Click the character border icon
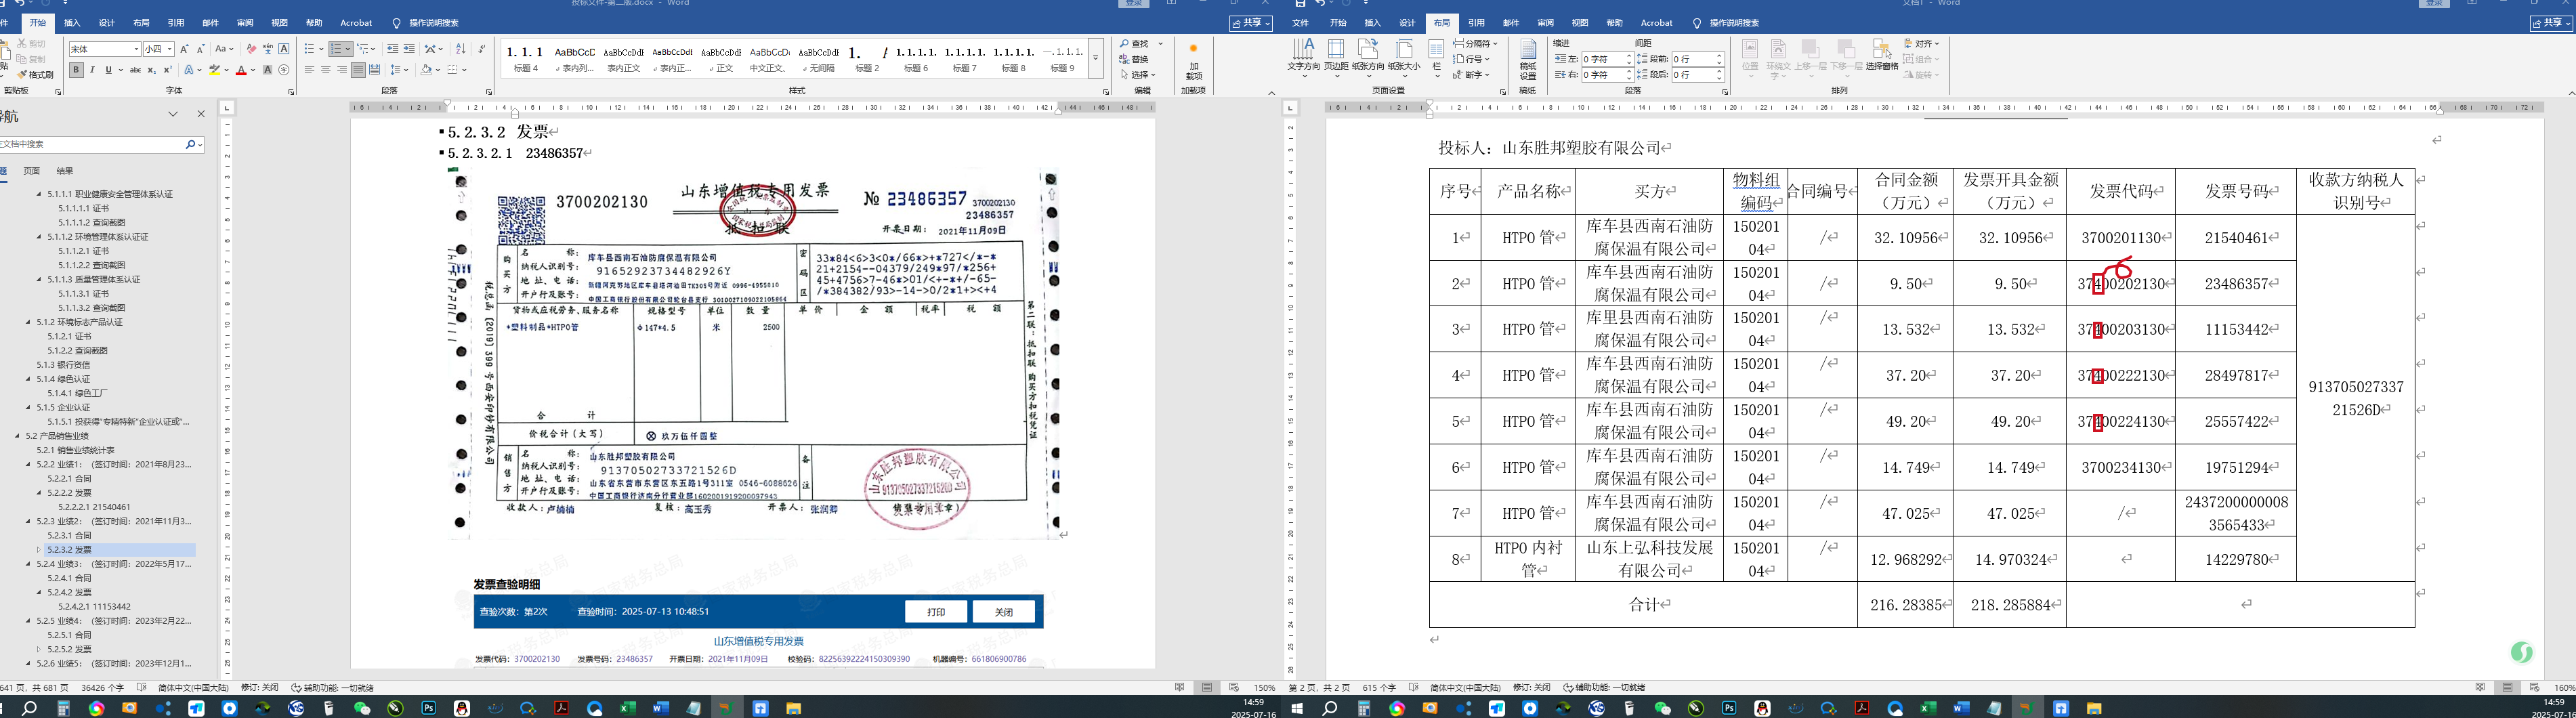Image resolution: width=2576 pixels, height=718 pixels. click(284, 49)
